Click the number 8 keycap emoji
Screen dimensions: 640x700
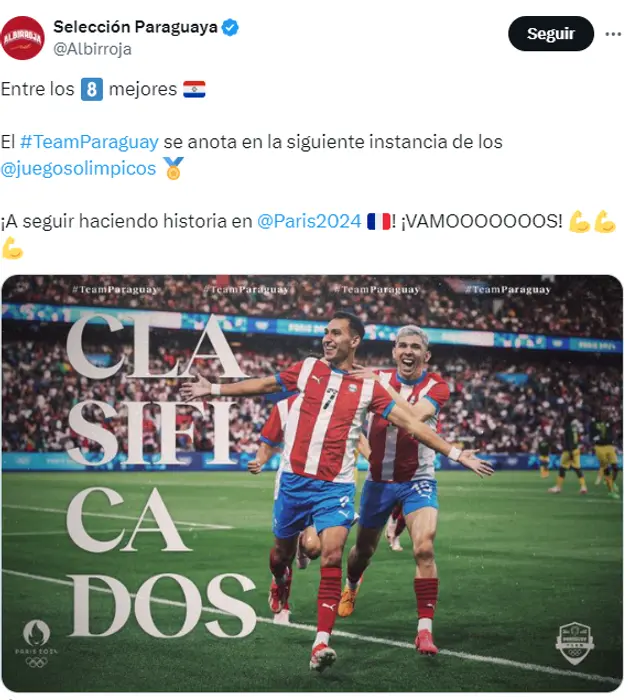[x=92, y=89]
